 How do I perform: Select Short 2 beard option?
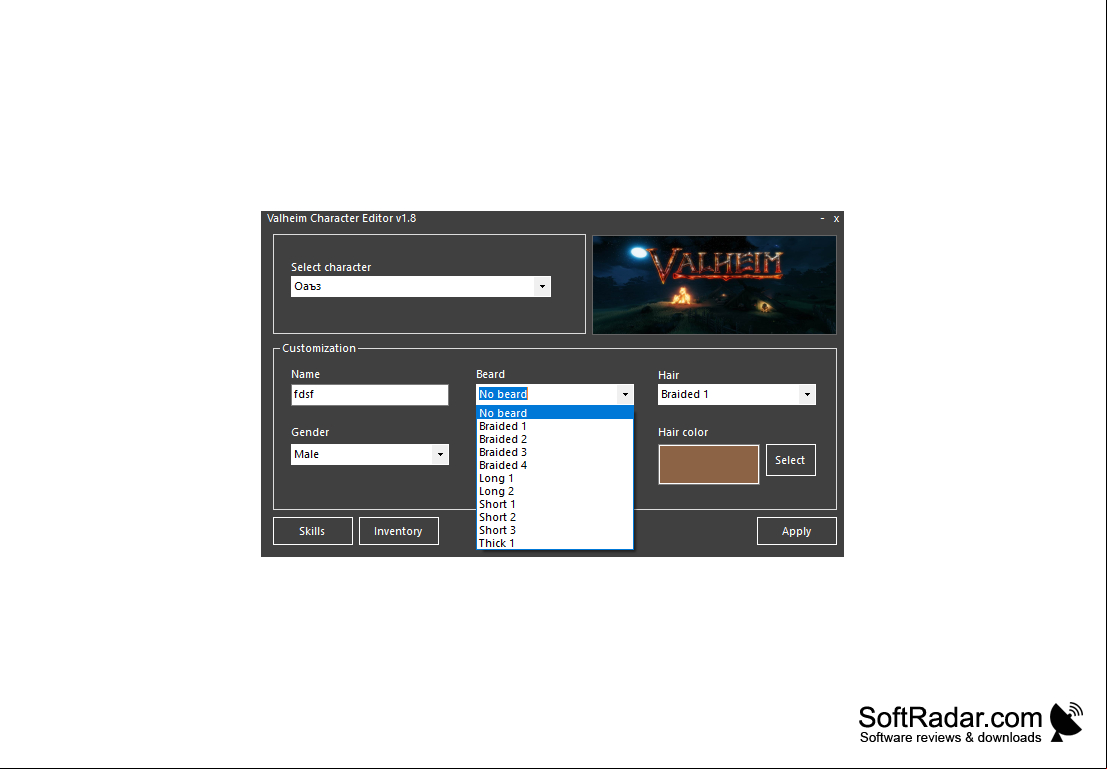coord(555,517)
